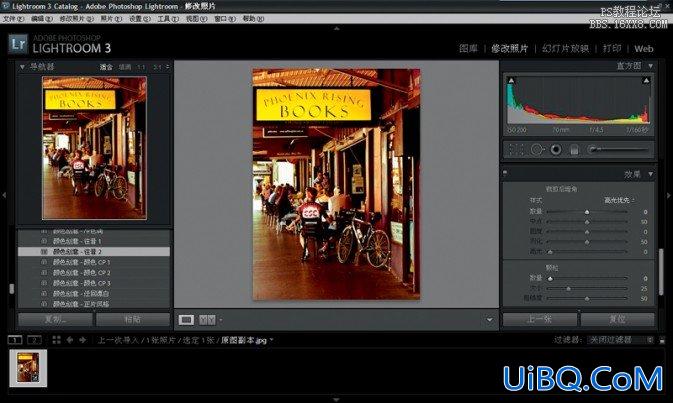Click icon beside the highlighted preset row
Screen dimensions: 673x403
click(44, 251)
